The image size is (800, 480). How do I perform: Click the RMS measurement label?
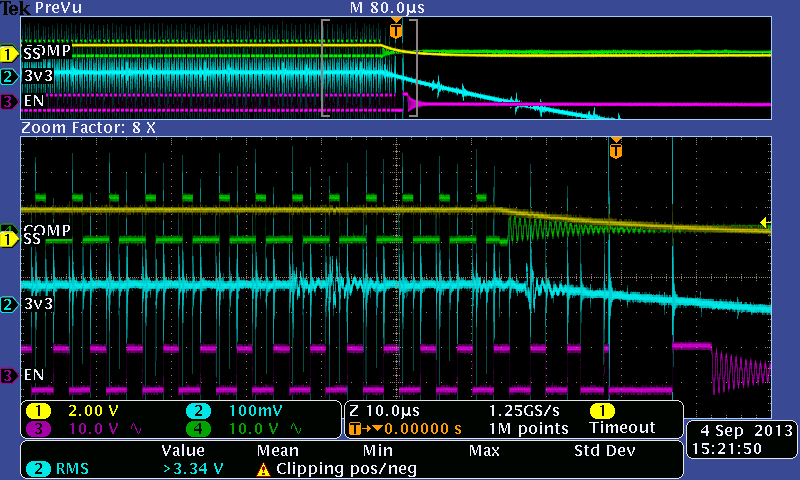72,469
